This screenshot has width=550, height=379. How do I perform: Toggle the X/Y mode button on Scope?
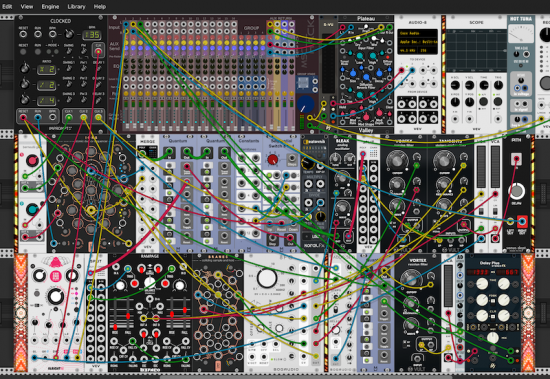484,102
